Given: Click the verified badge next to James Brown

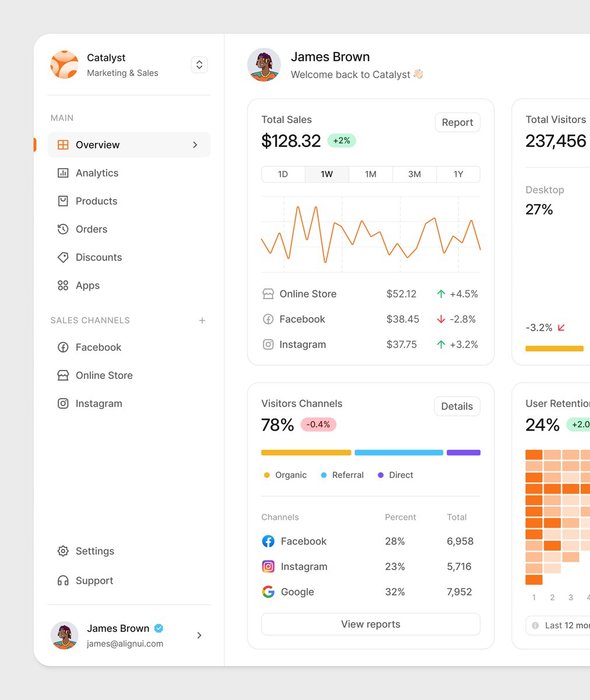Looking at the screenshot, I should point(158,628).
